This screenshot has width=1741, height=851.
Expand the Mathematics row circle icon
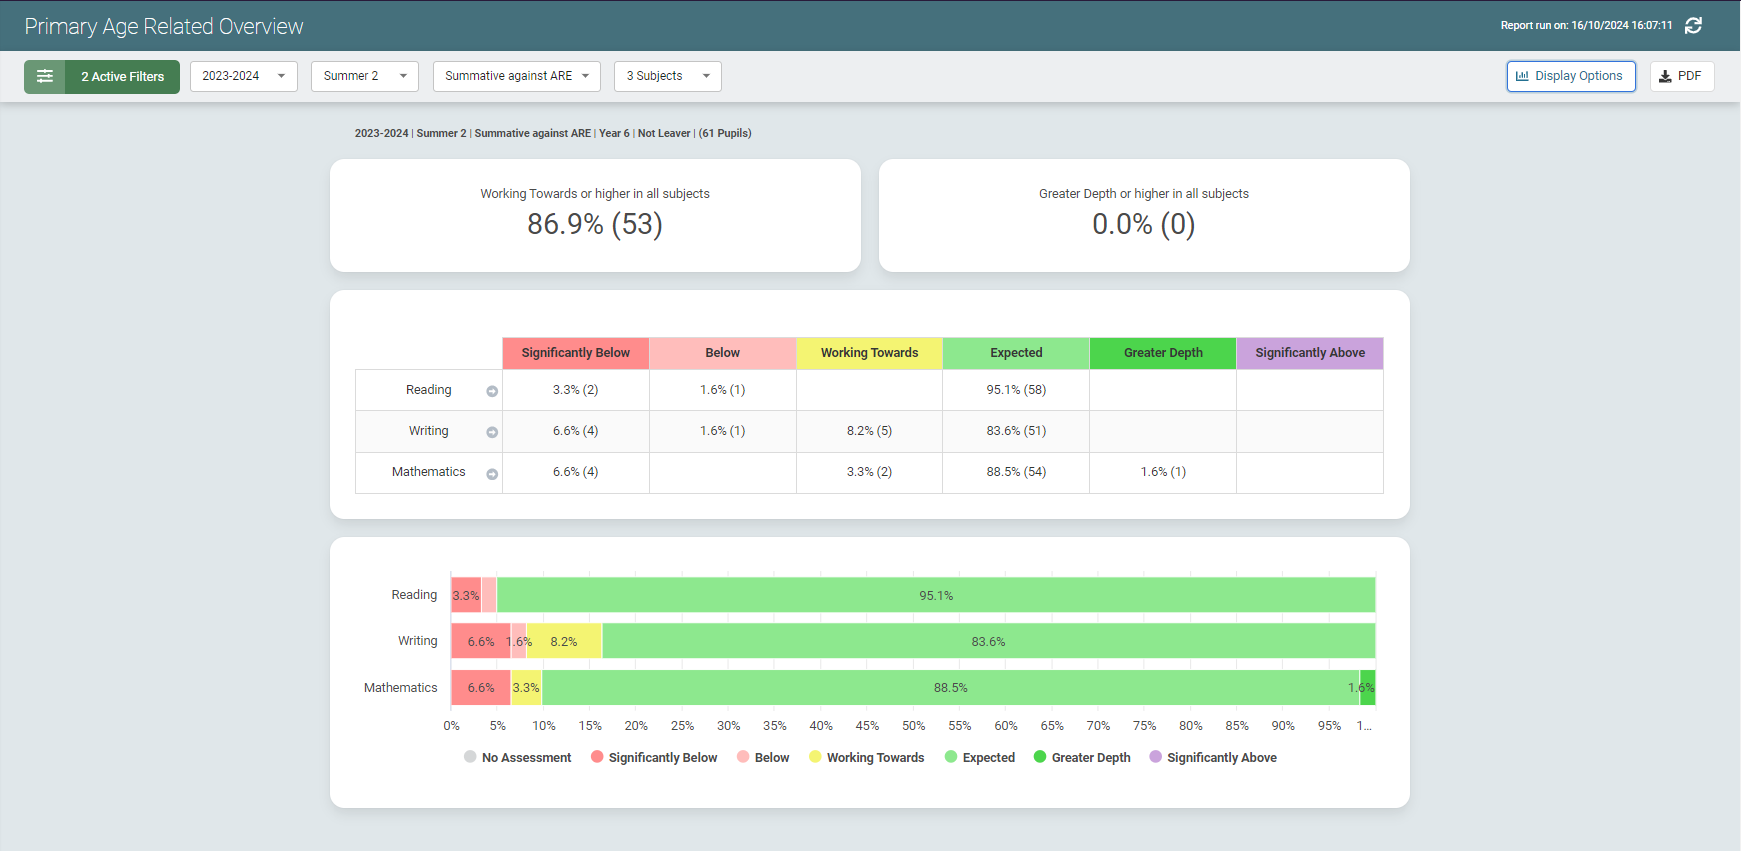492,474
